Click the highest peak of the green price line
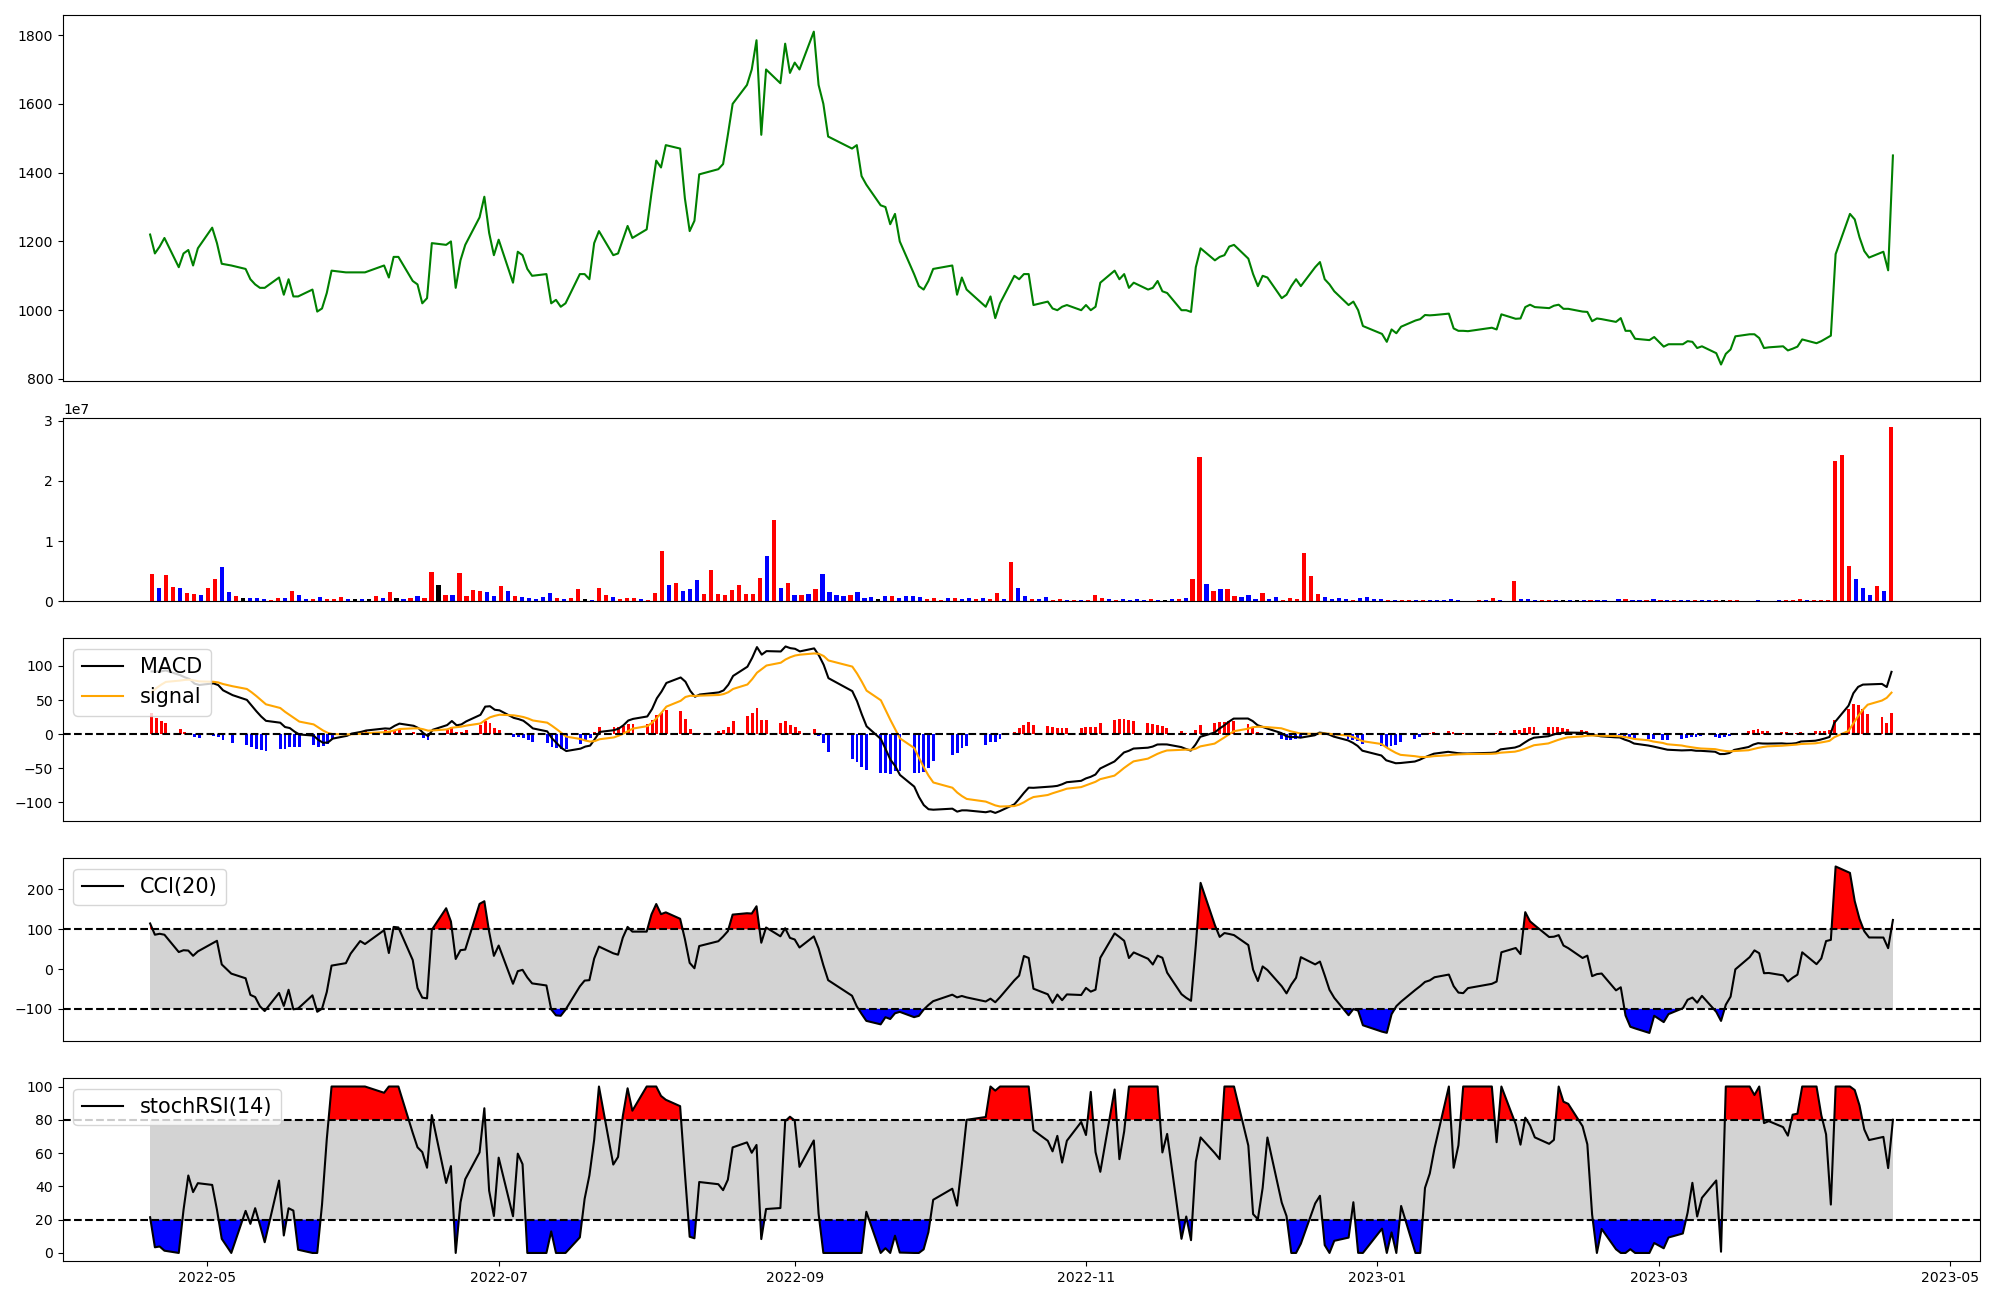 [813, 32]
